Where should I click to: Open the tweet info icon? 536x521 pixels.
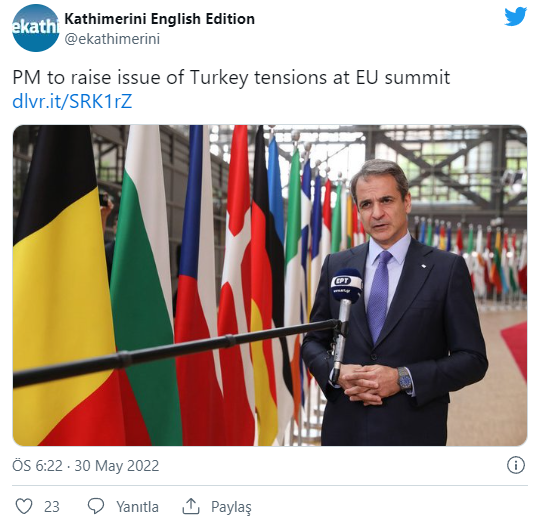[x=515, y=465]
